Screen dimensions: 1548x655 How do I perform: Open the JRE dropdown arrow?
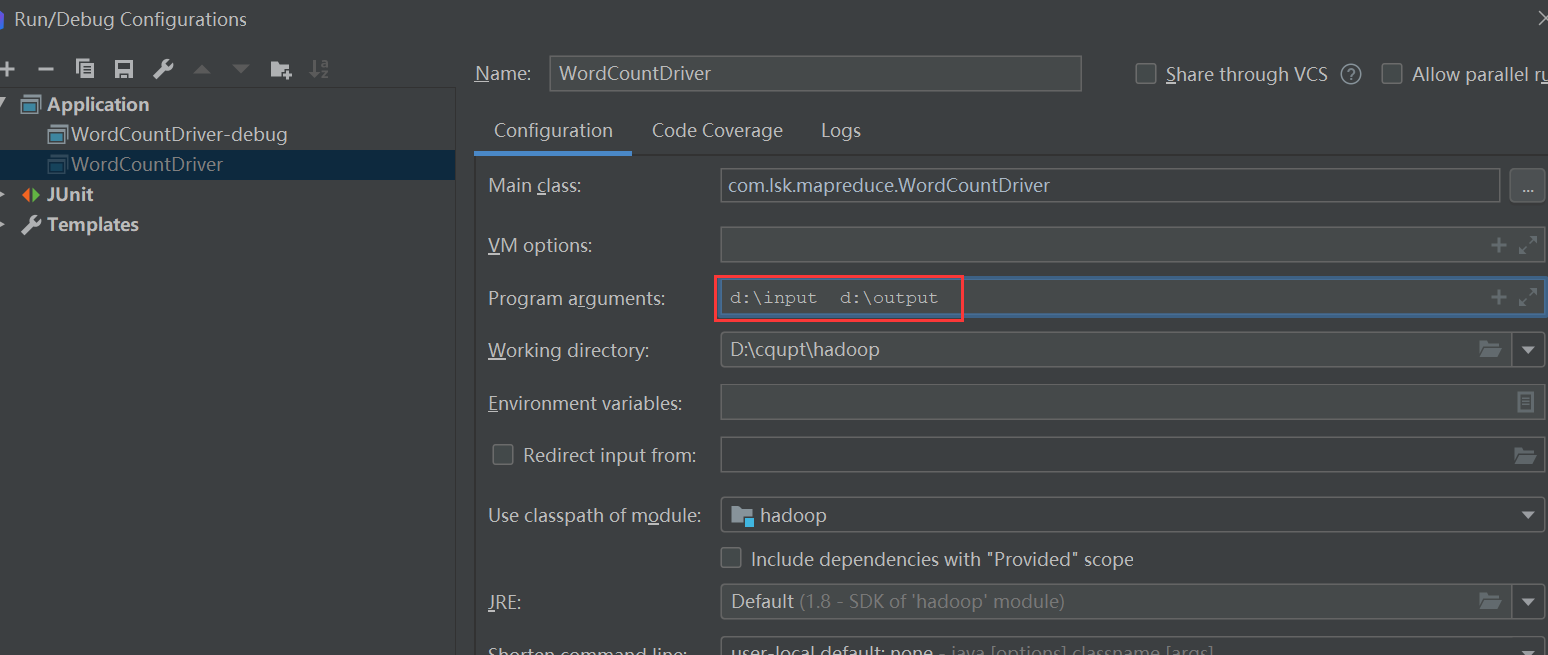point(1527,601)
